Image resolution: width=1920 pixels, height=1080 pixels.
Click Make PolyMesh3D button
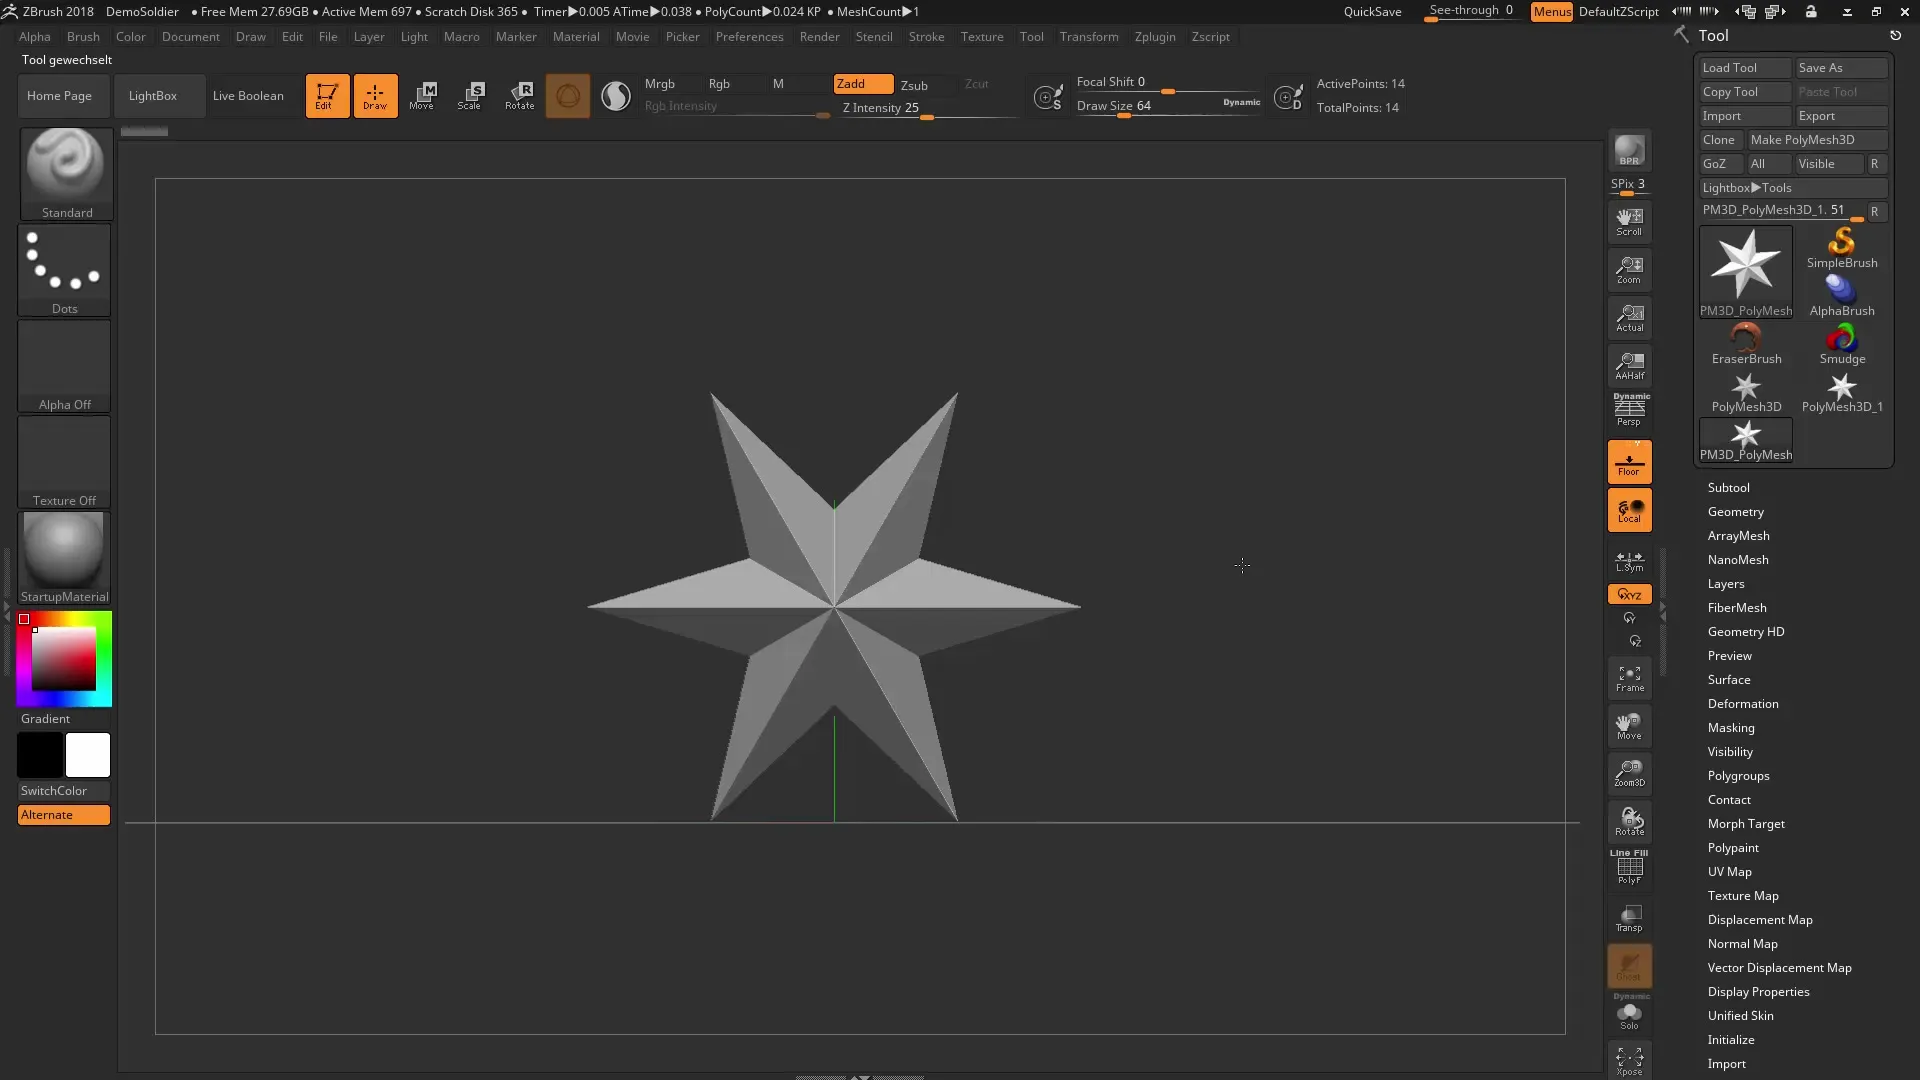tap(1816, 140)
